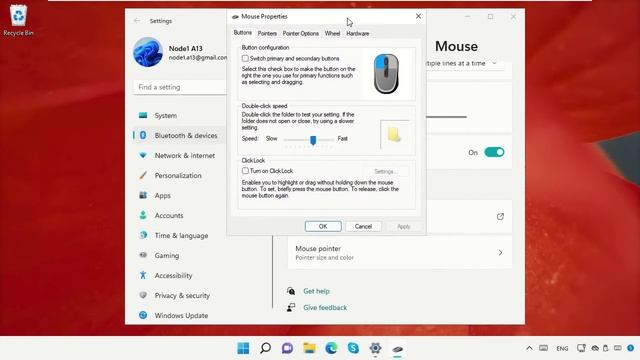
Task: Click the Get help headset icon
Action: [x=291, y=291]
